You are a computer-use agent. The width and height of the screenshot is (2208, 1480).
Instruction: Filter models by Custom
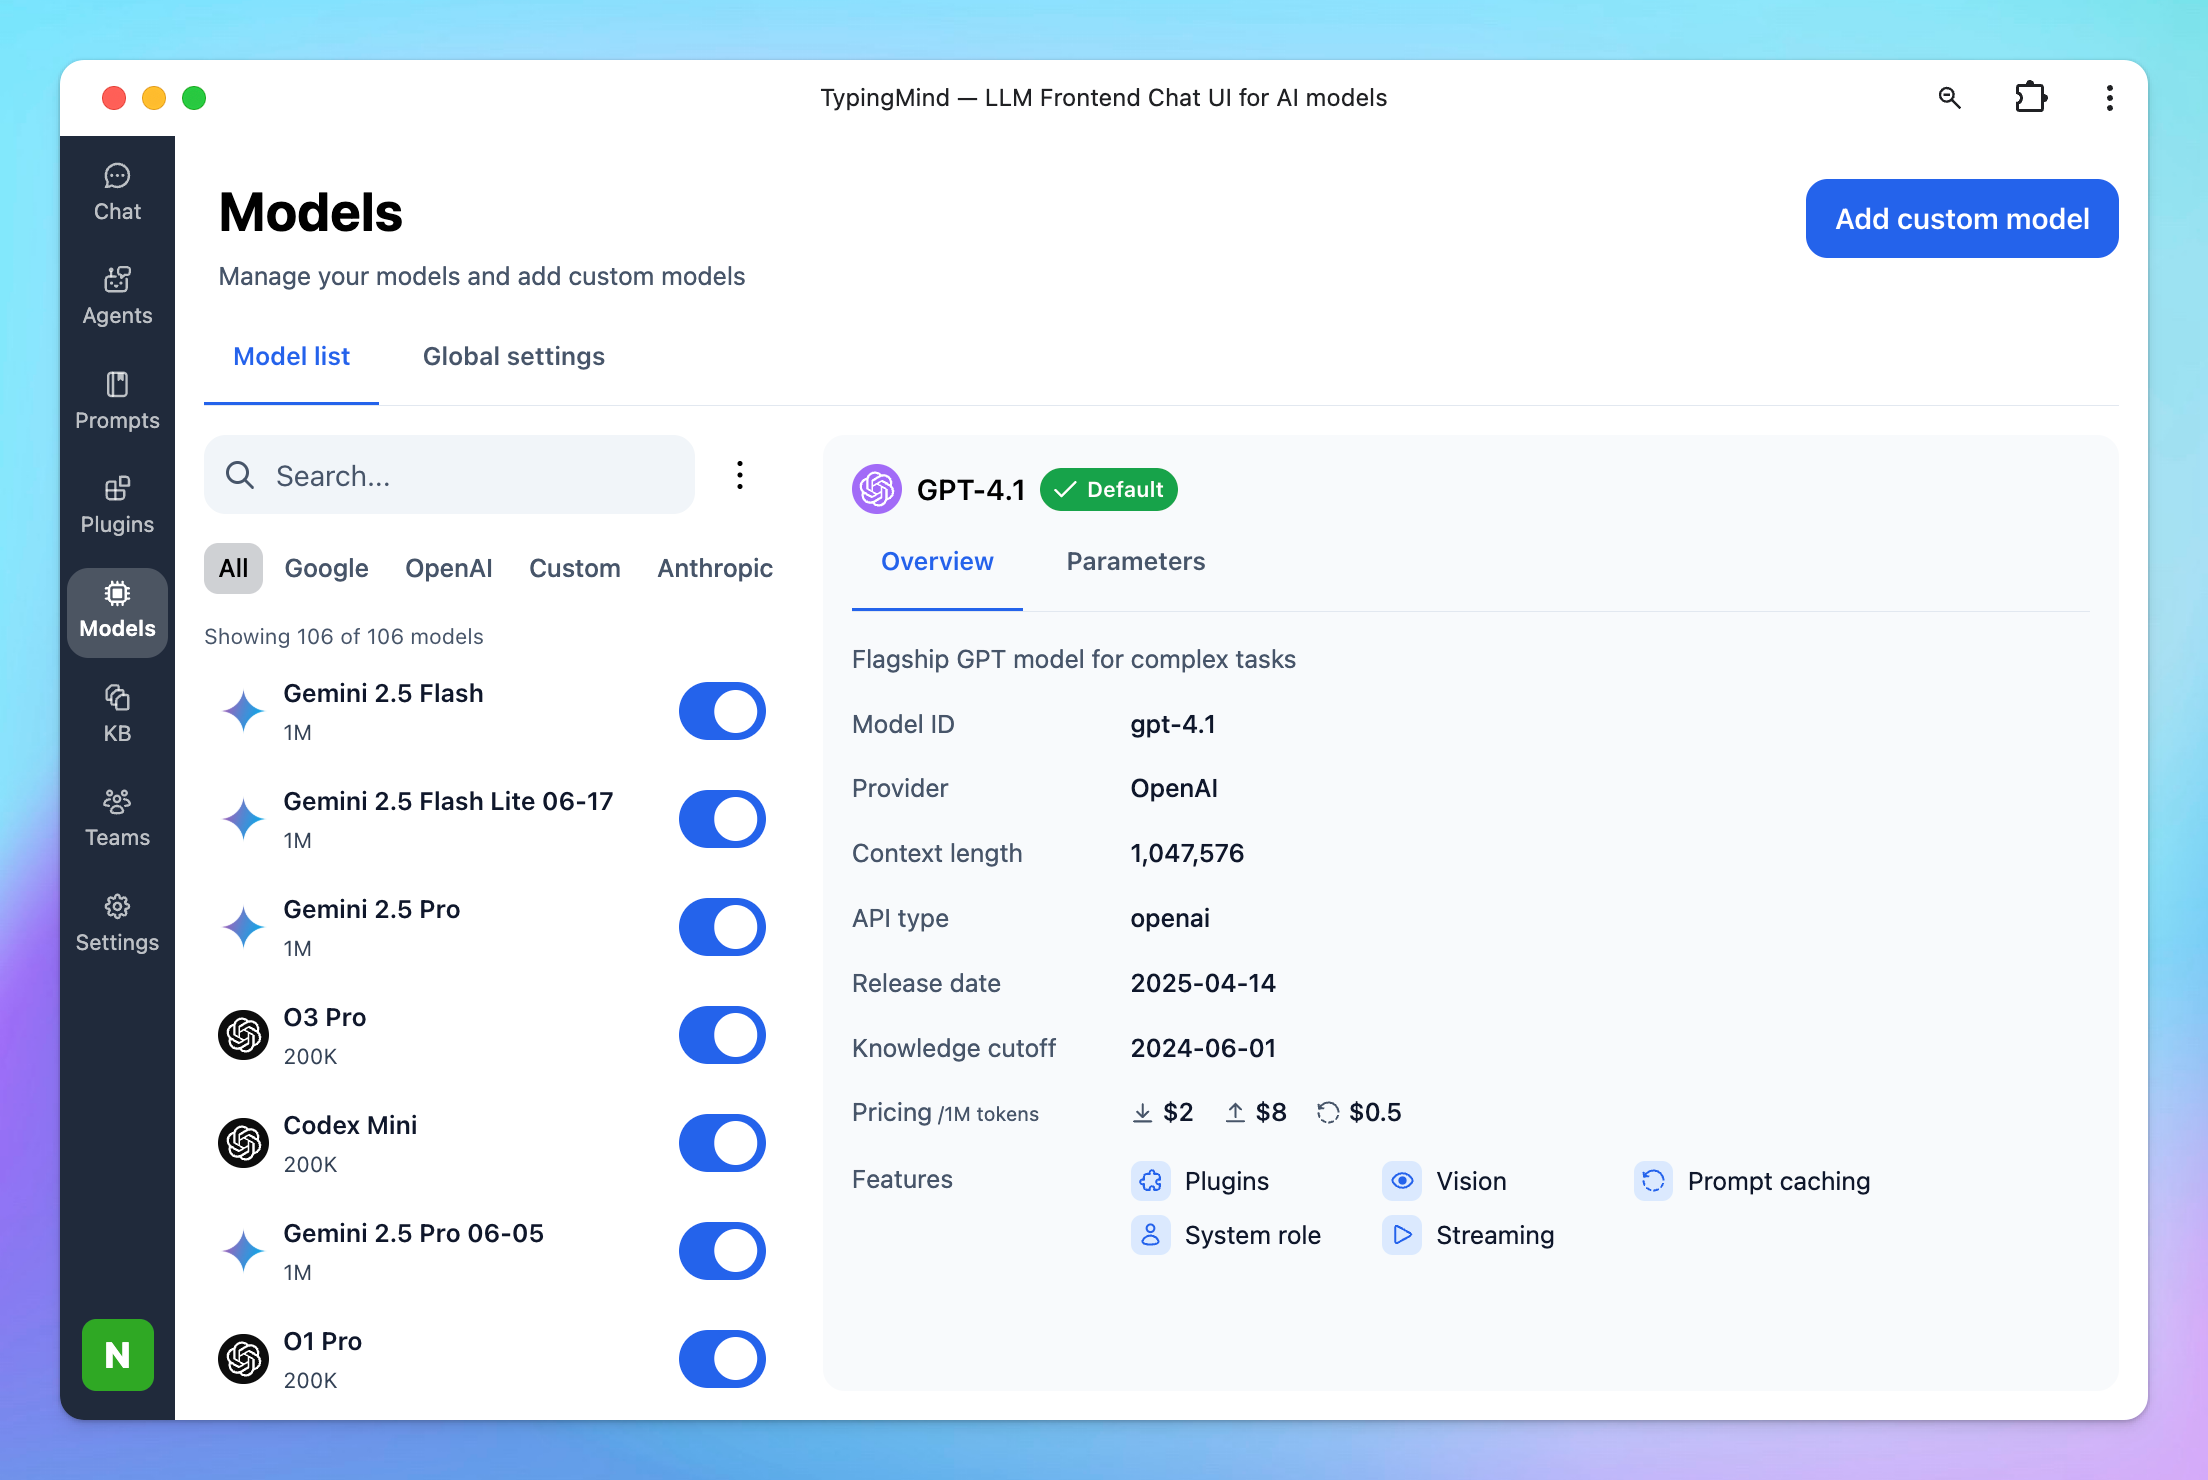(x=575, y=568)
